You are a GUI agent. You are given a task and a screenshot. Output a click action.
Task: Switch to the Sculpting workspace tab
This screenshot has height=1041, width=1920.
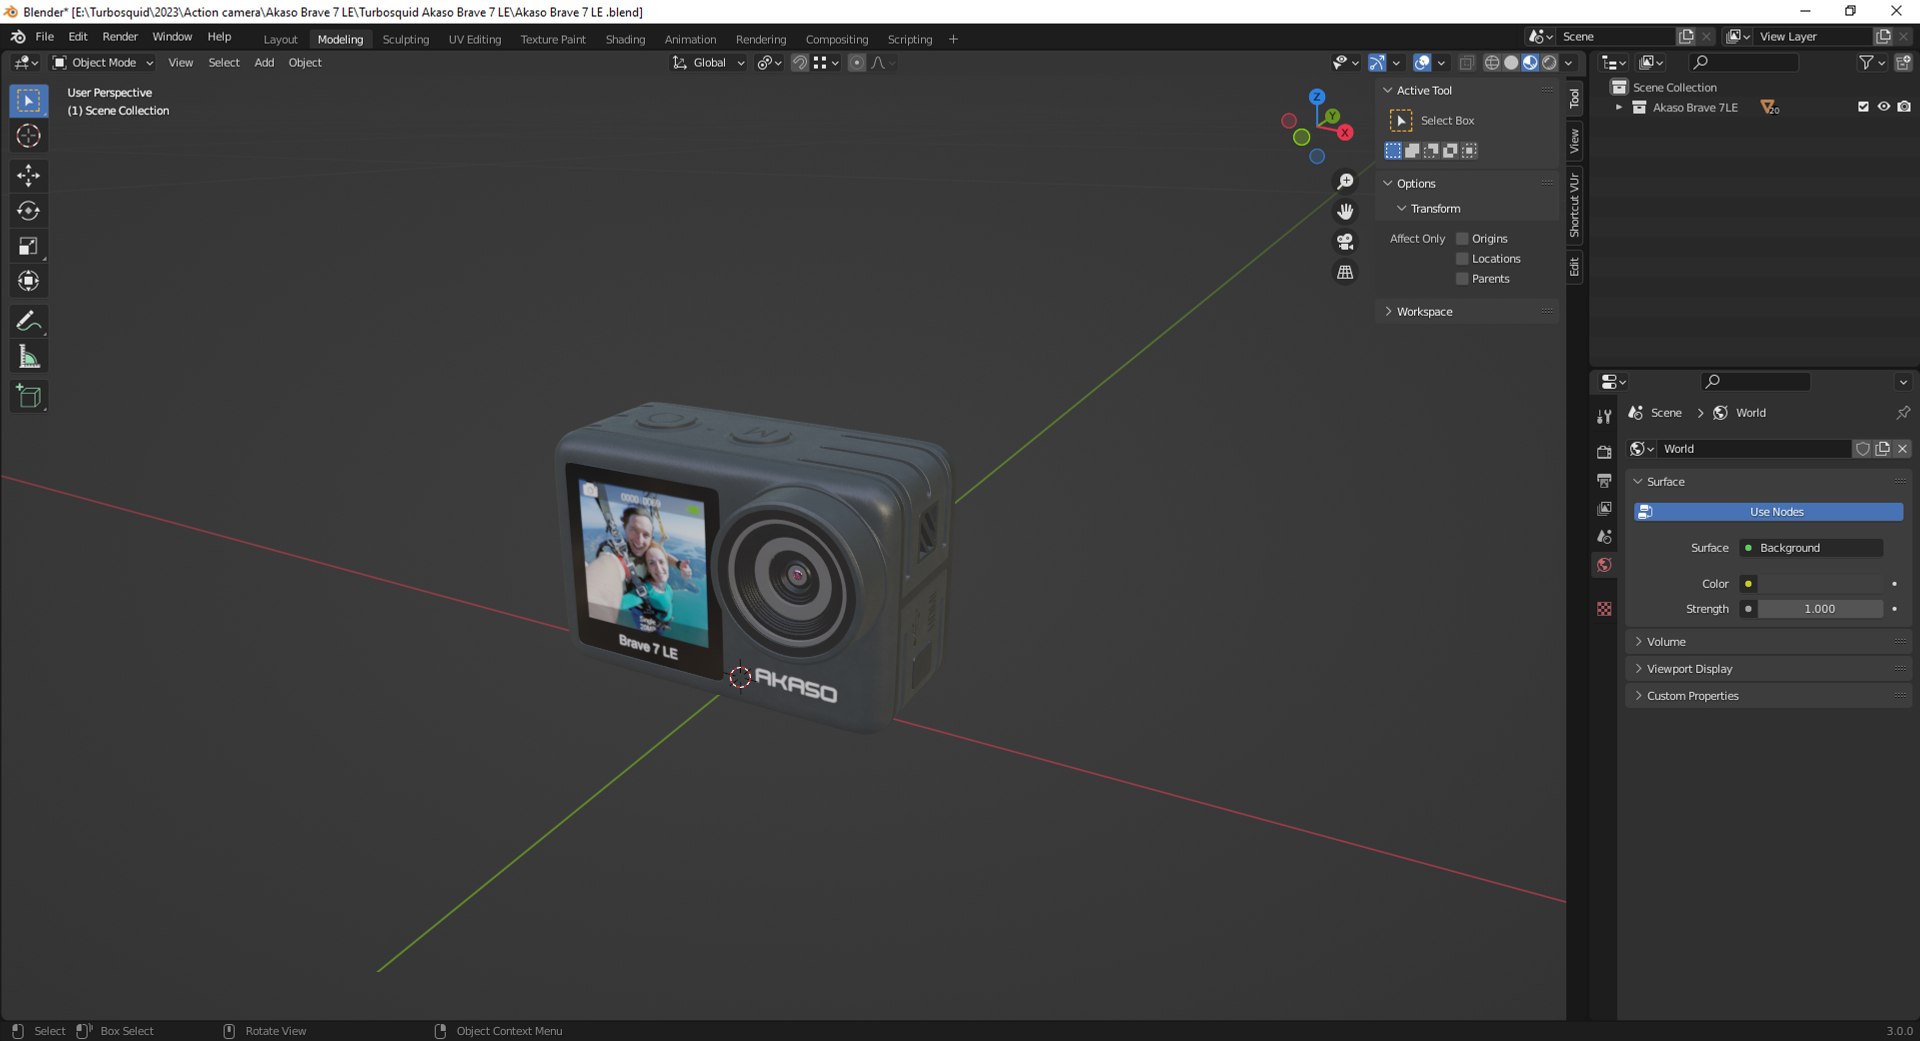405,40
